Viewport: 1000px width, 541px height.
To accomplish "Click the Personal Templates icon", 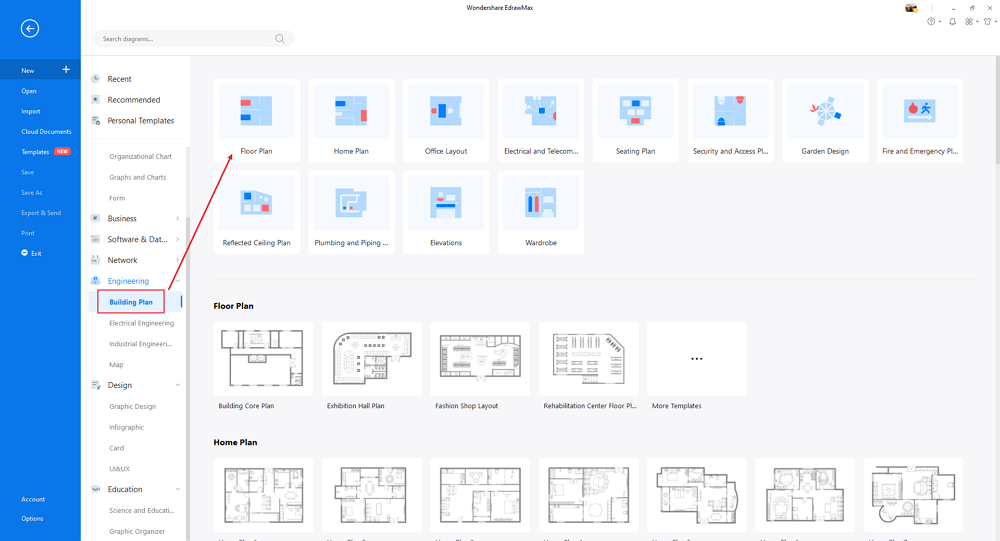I will click(x=96, y=120).
